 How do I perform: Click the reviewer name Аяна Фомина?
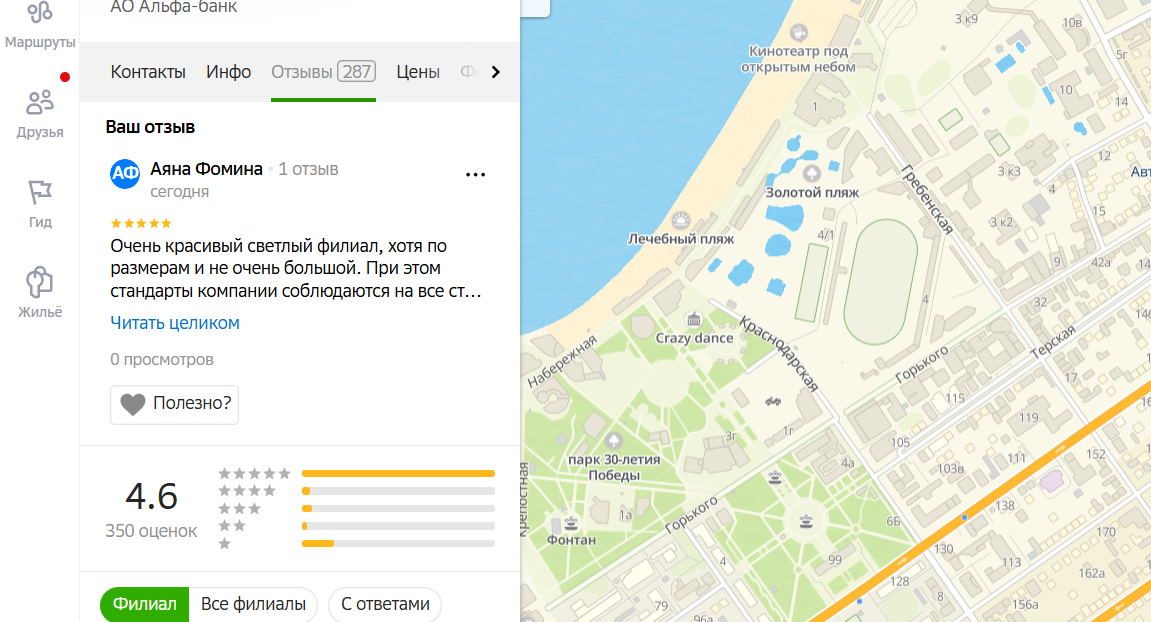(x=206, y=169)
